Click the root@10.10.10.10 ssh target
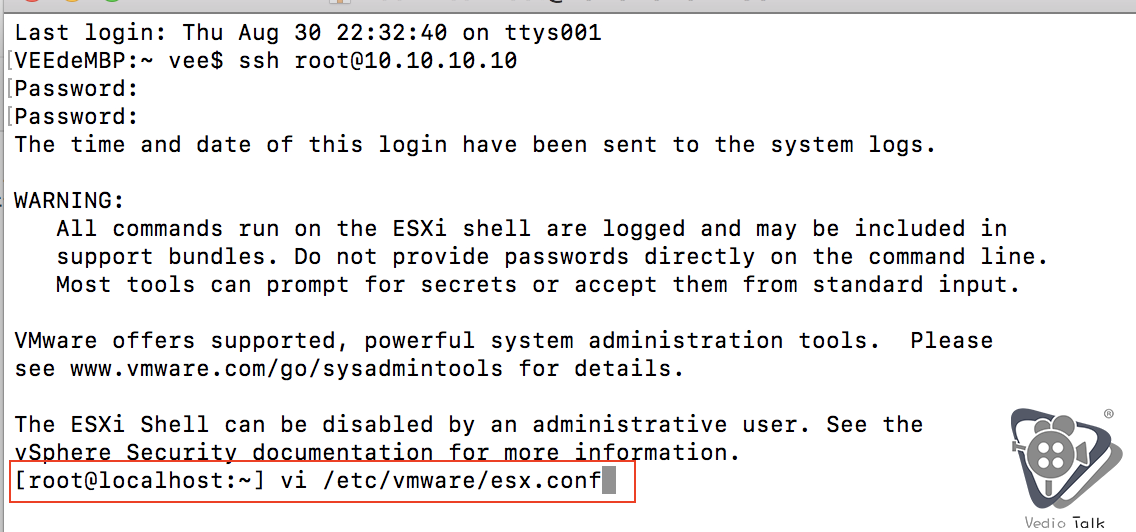The width and height of the screenshot is (1136, 532). 405,61
